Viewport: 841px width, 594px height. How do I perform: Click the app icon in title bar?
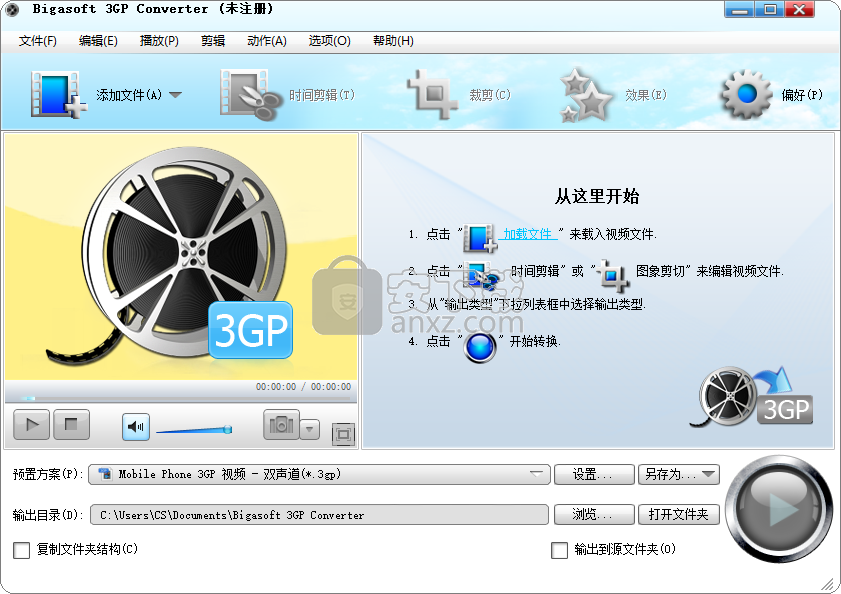[x=12, y=9]
